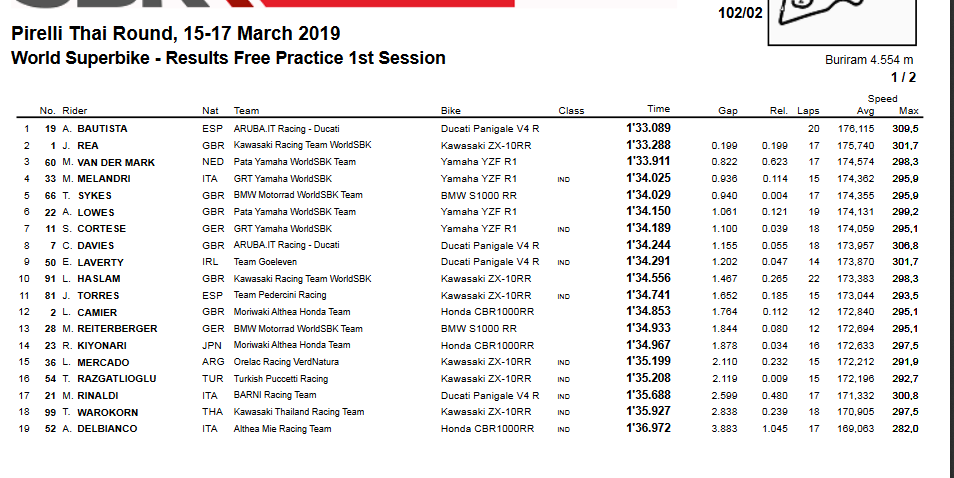Click the 1 / 2 page indicator
The height and width of the screenshot is (478, 954).
click(903, 77)
